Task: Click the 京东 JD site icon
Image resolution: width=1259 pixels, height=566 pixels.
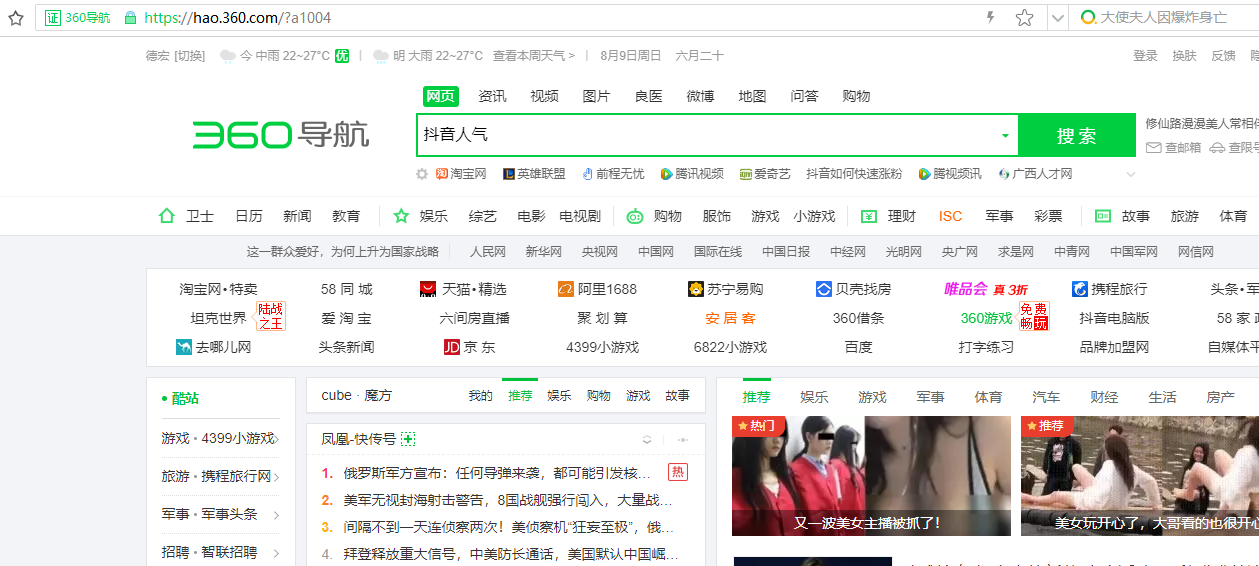Action: tap(452, 347)
